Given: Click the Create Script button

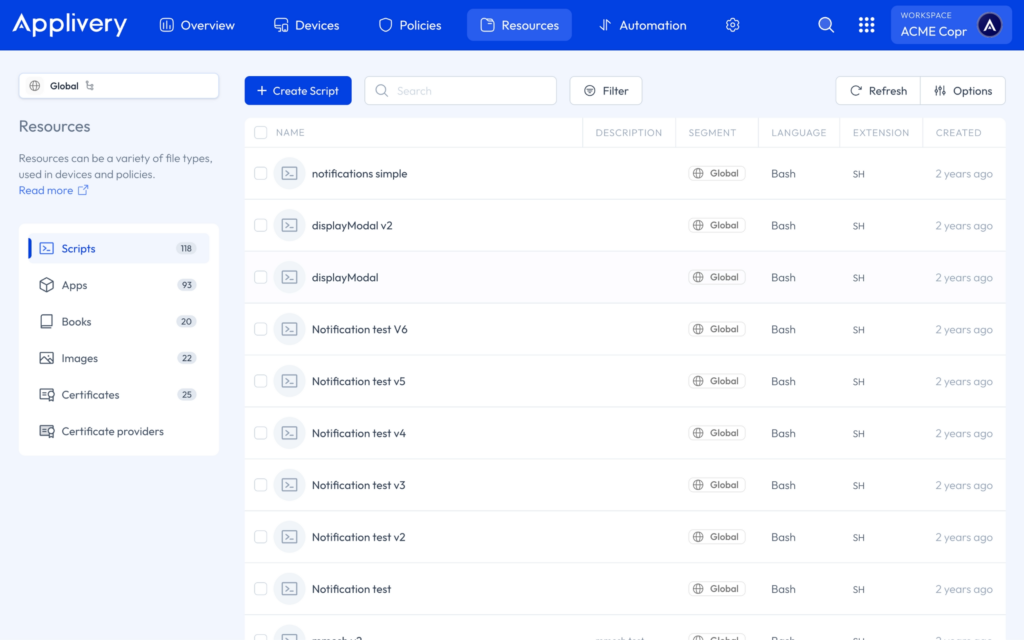Looking at the screenshot, I should [298, 91].
